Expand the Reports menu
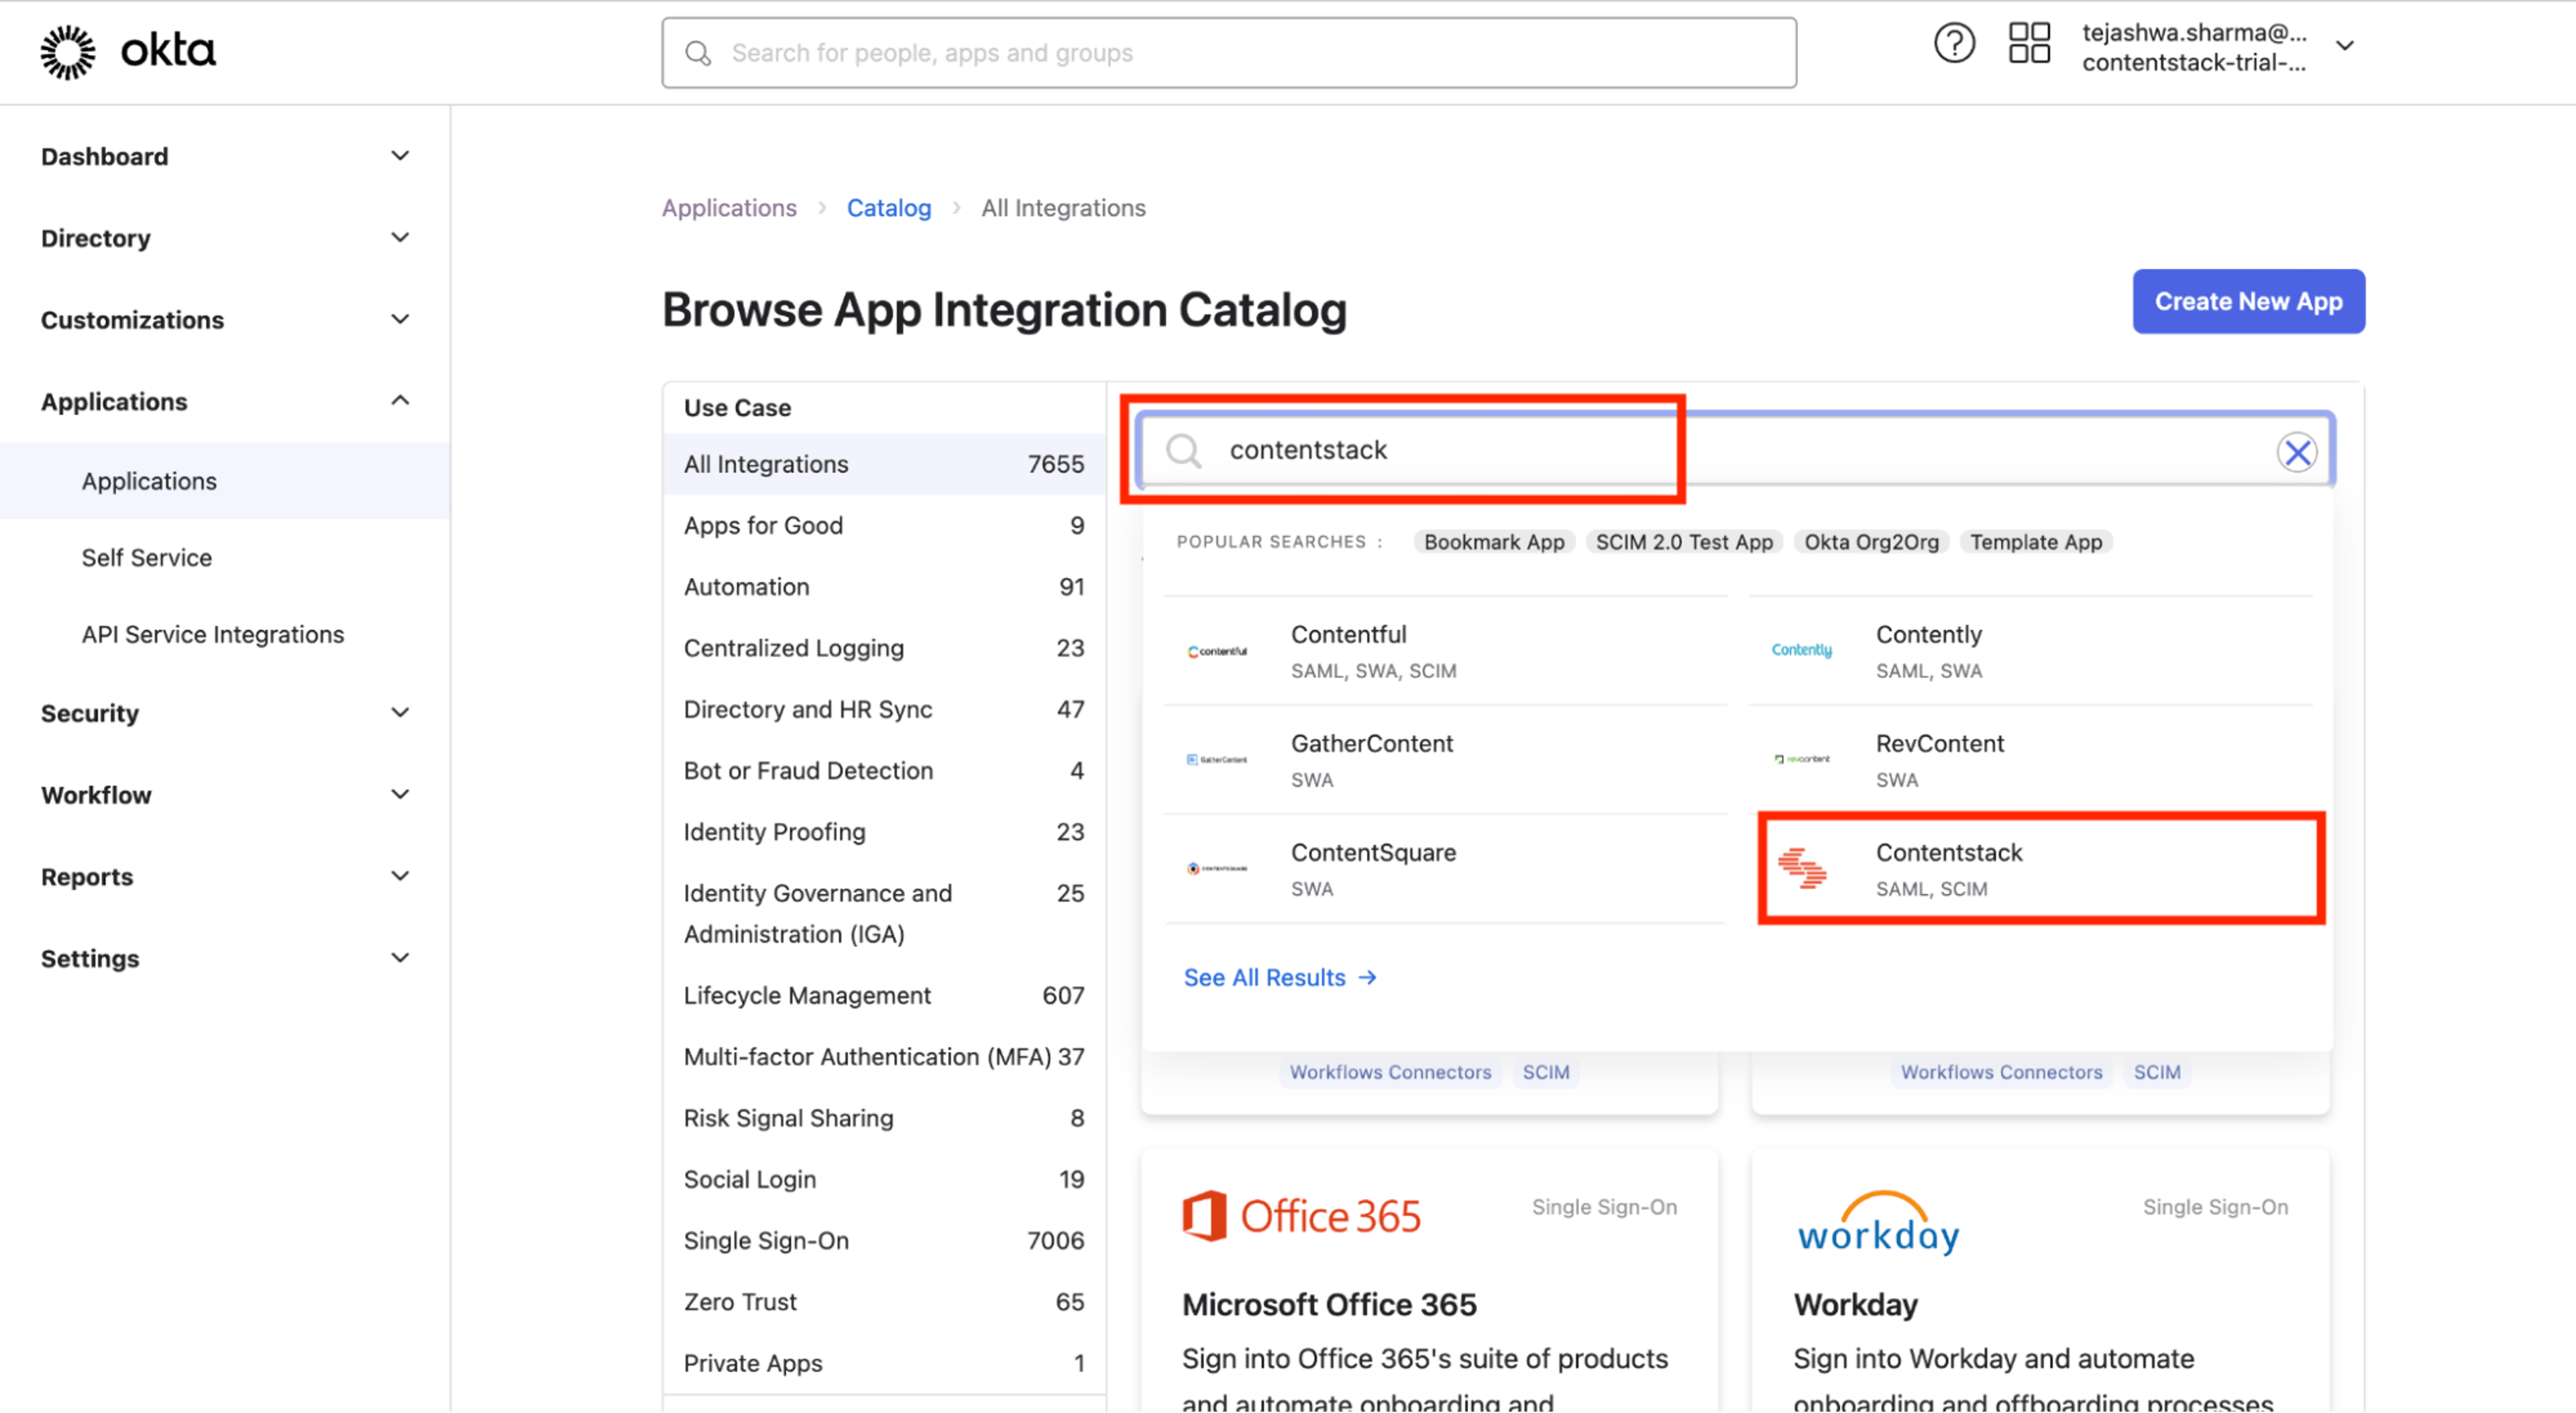 (400, 877)
